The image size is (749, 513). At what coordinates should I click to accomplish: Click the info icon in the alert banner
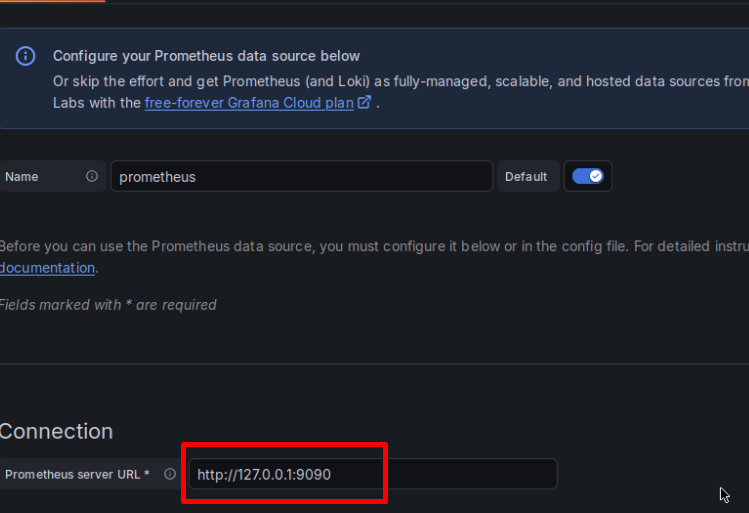[x=26, y=56]
